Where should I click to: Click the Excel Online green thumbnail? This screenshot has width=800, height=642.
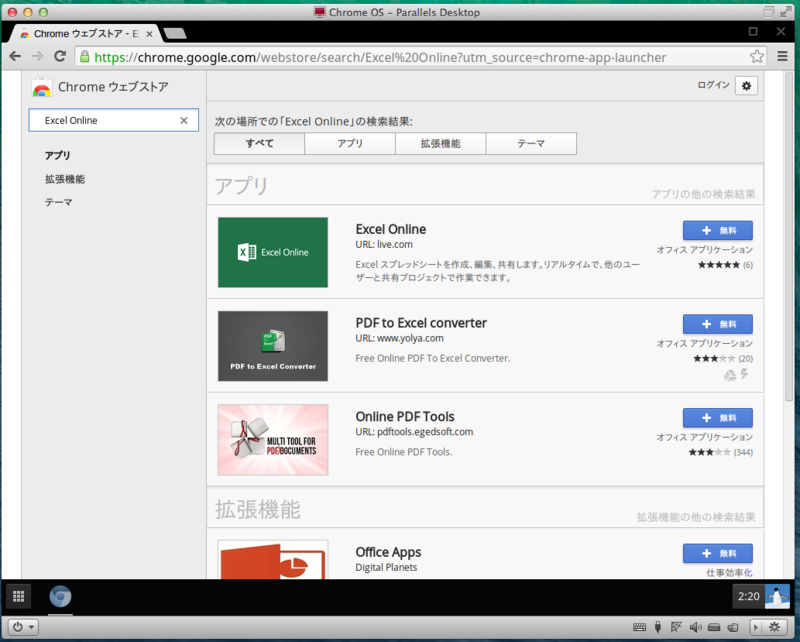coord(273,252)
